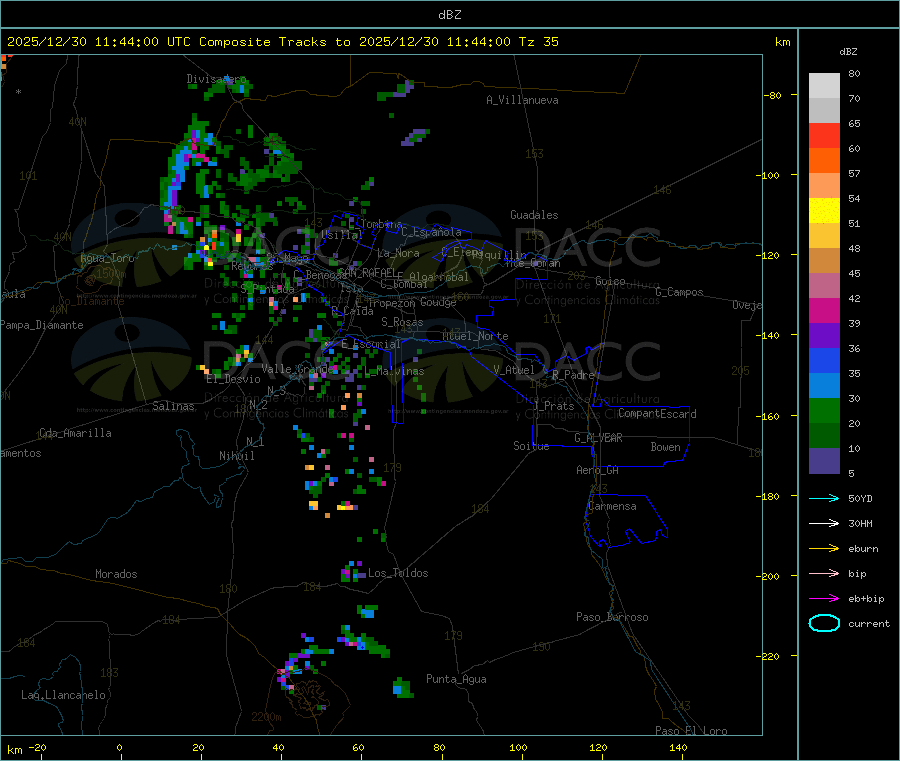Click the Guico map label
The image size is (900, 761).
[610, 281]
